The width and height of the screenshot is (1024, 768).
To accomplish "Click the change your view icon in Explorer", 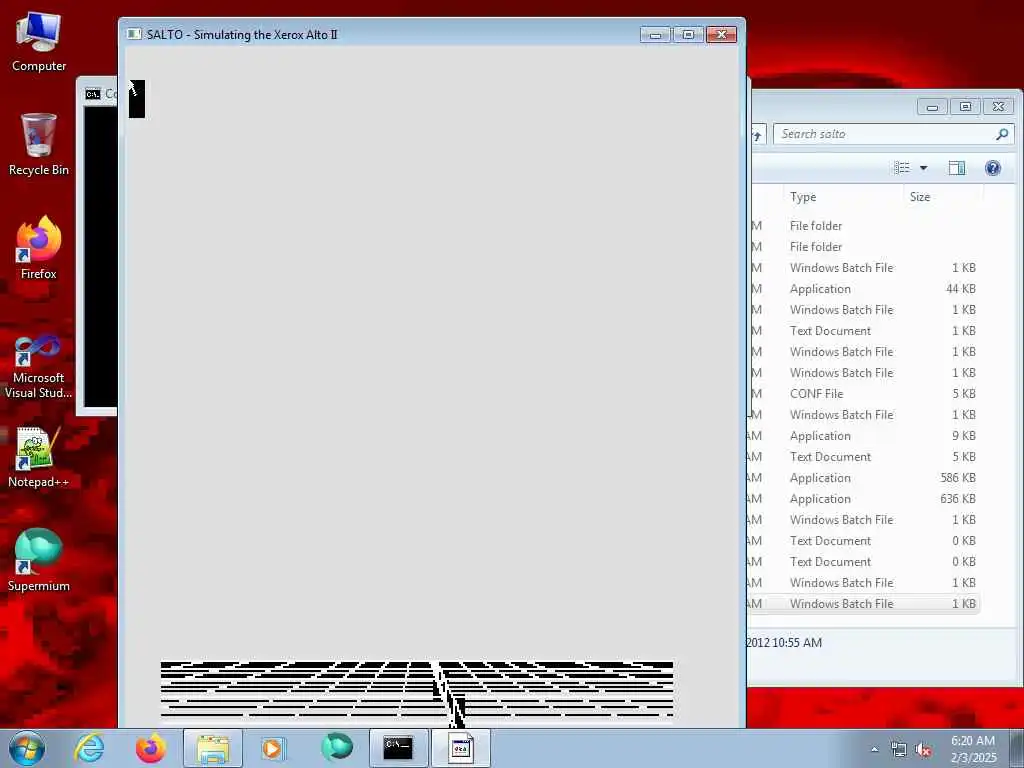I will [x=902, y=168].
